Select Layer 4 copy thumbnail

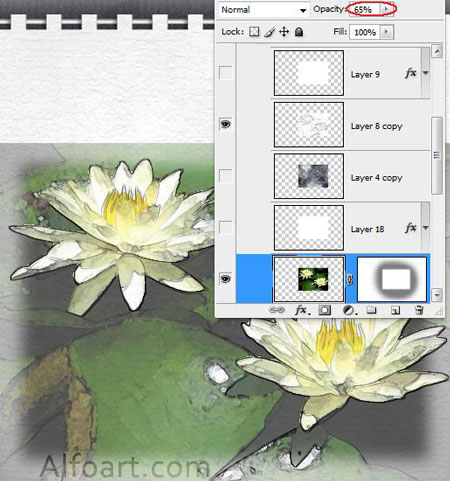click(309, 176)
